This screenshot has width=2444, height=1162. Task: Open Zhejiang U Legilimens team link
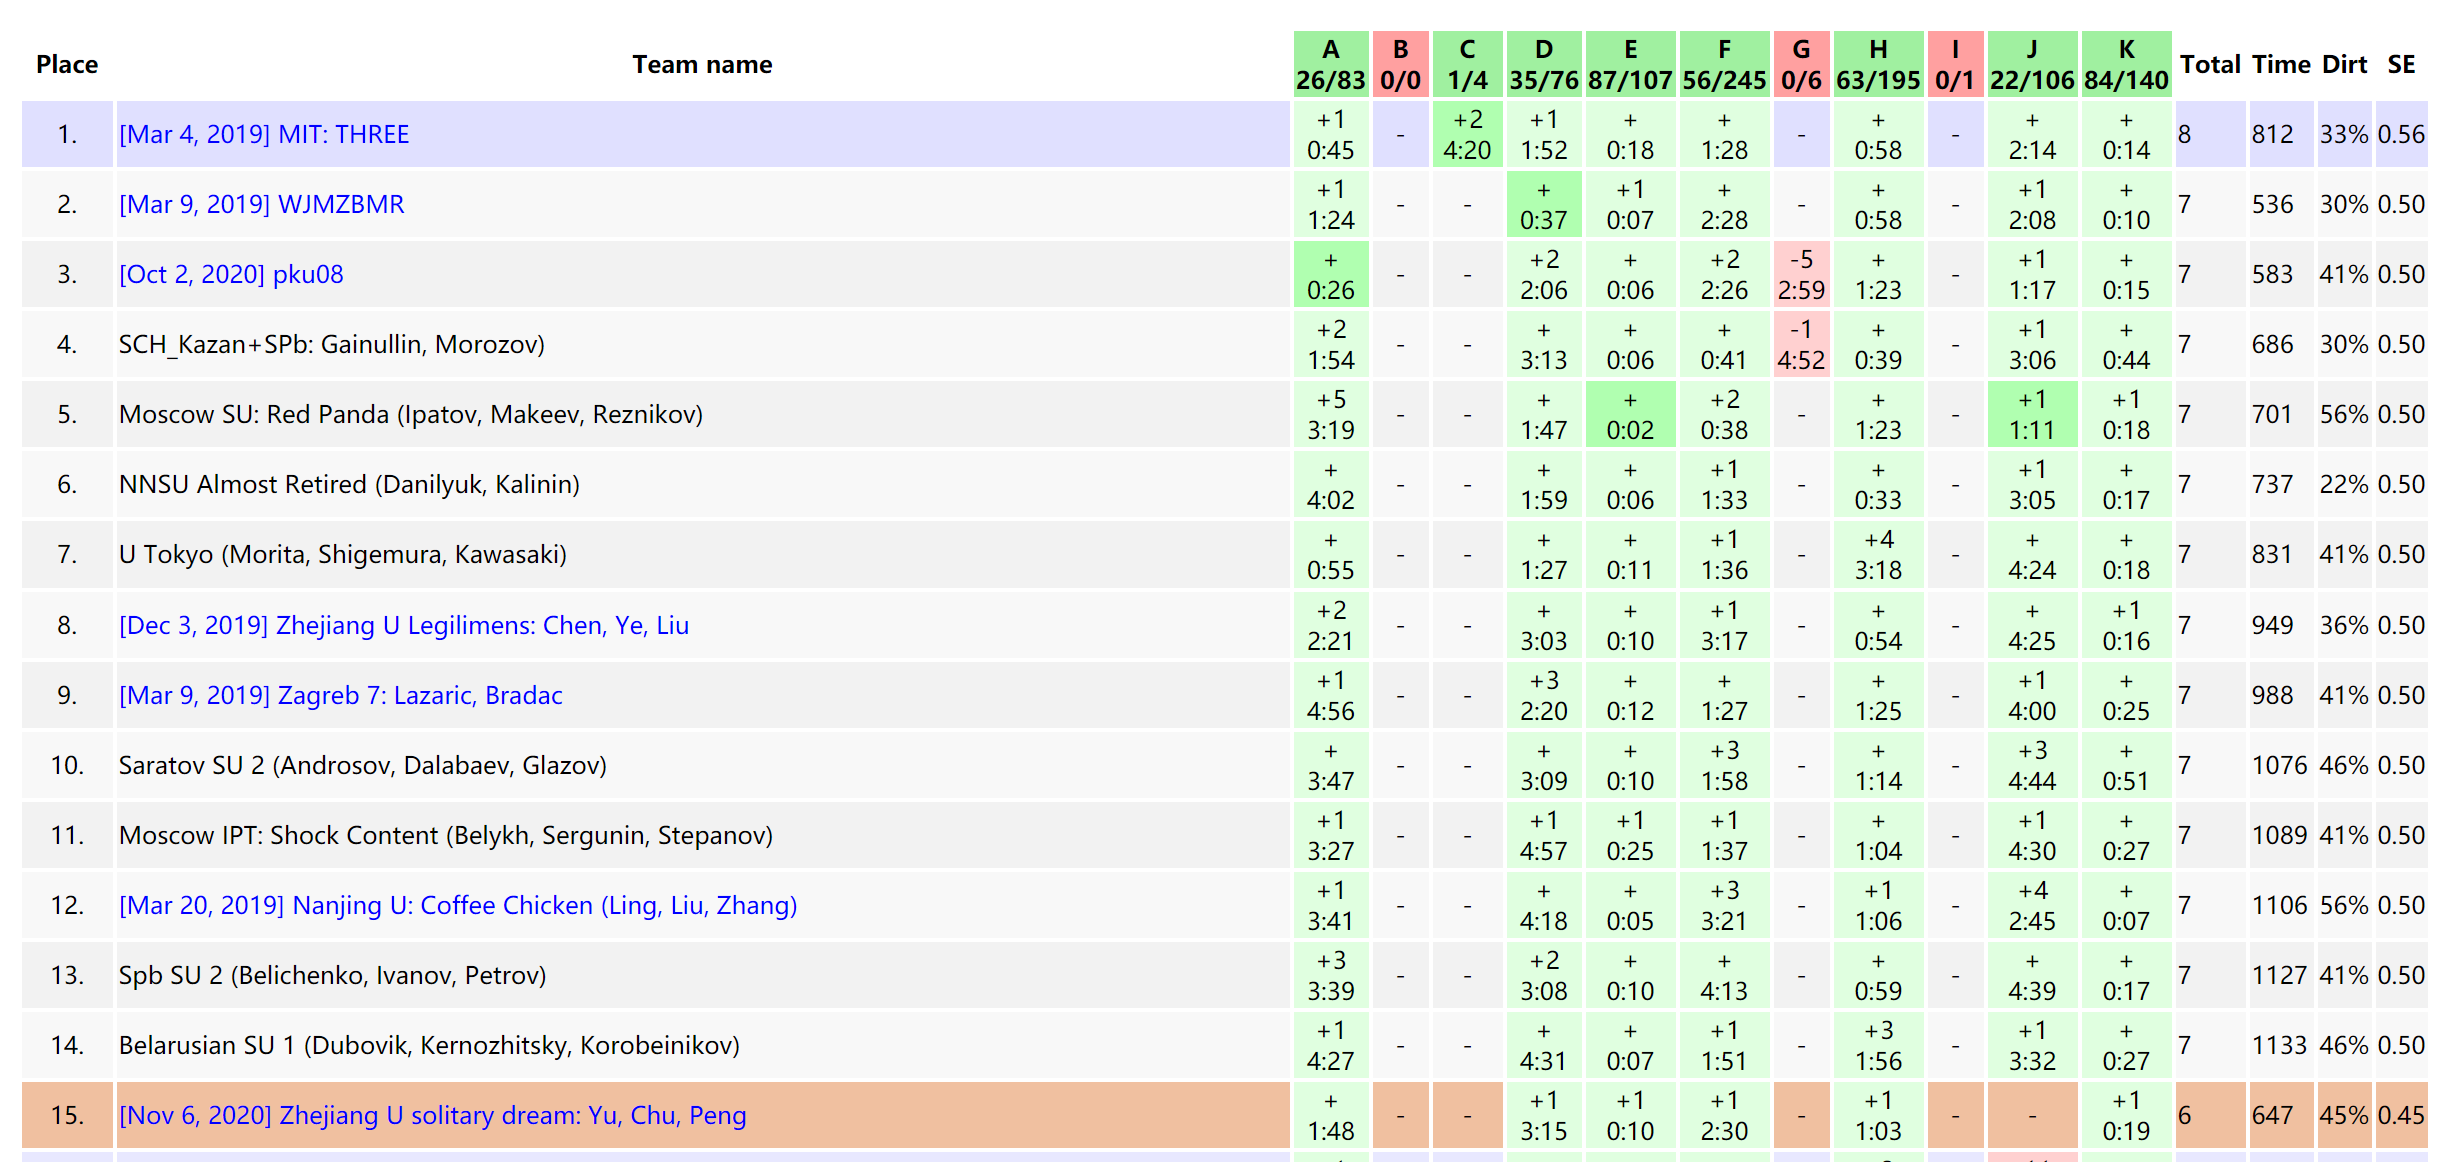(x=404, y=625)
